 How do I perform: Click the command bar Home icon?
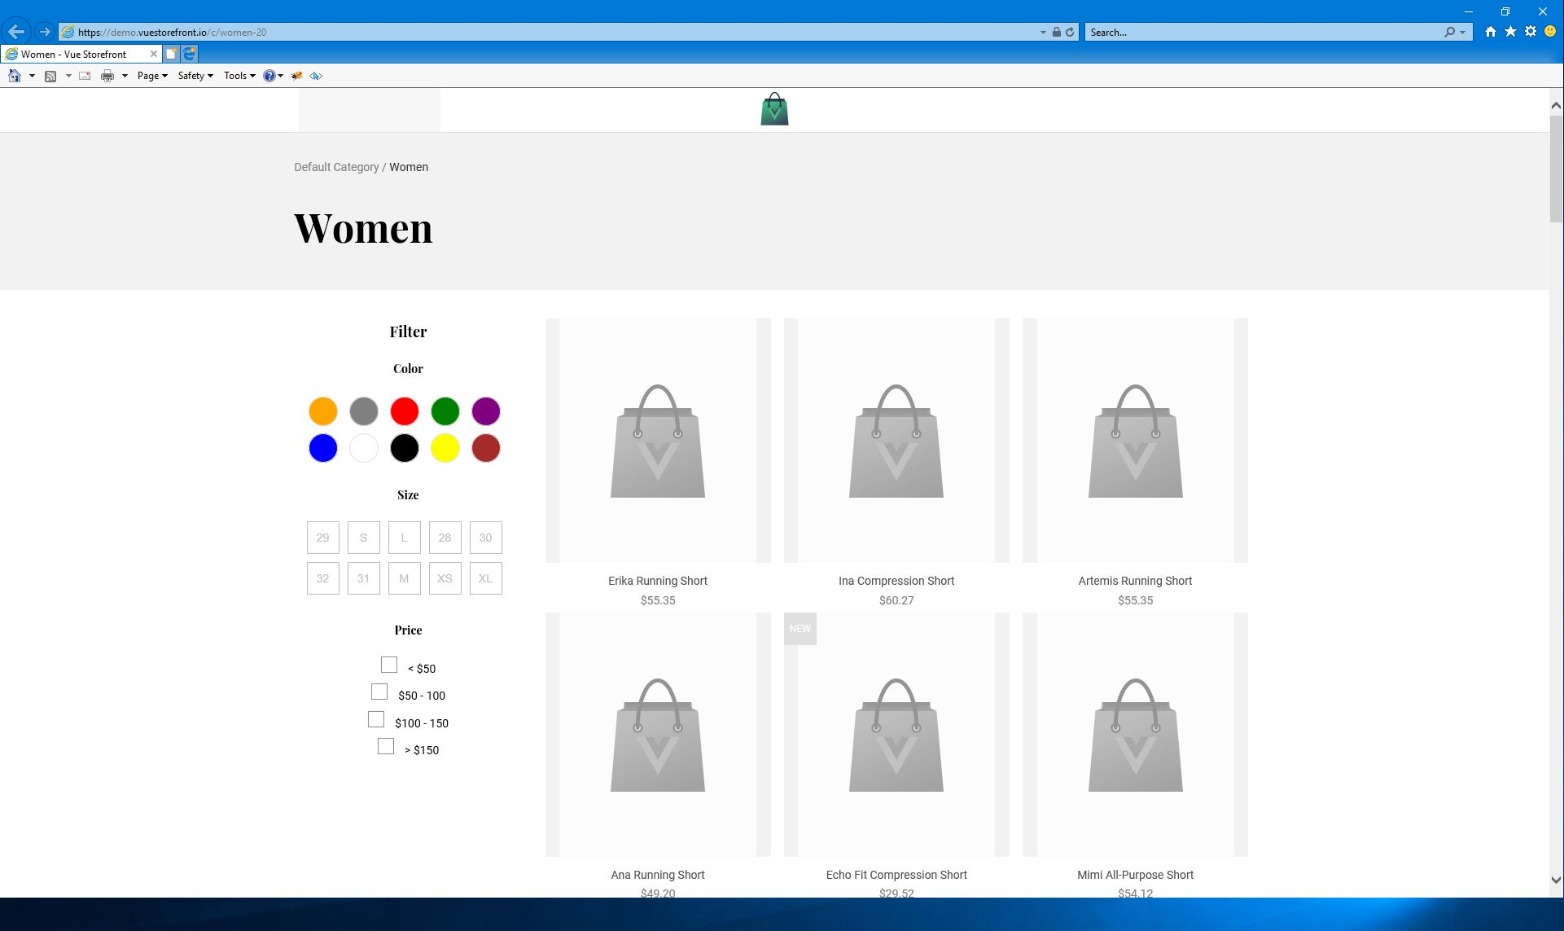[x=14, y=76]
